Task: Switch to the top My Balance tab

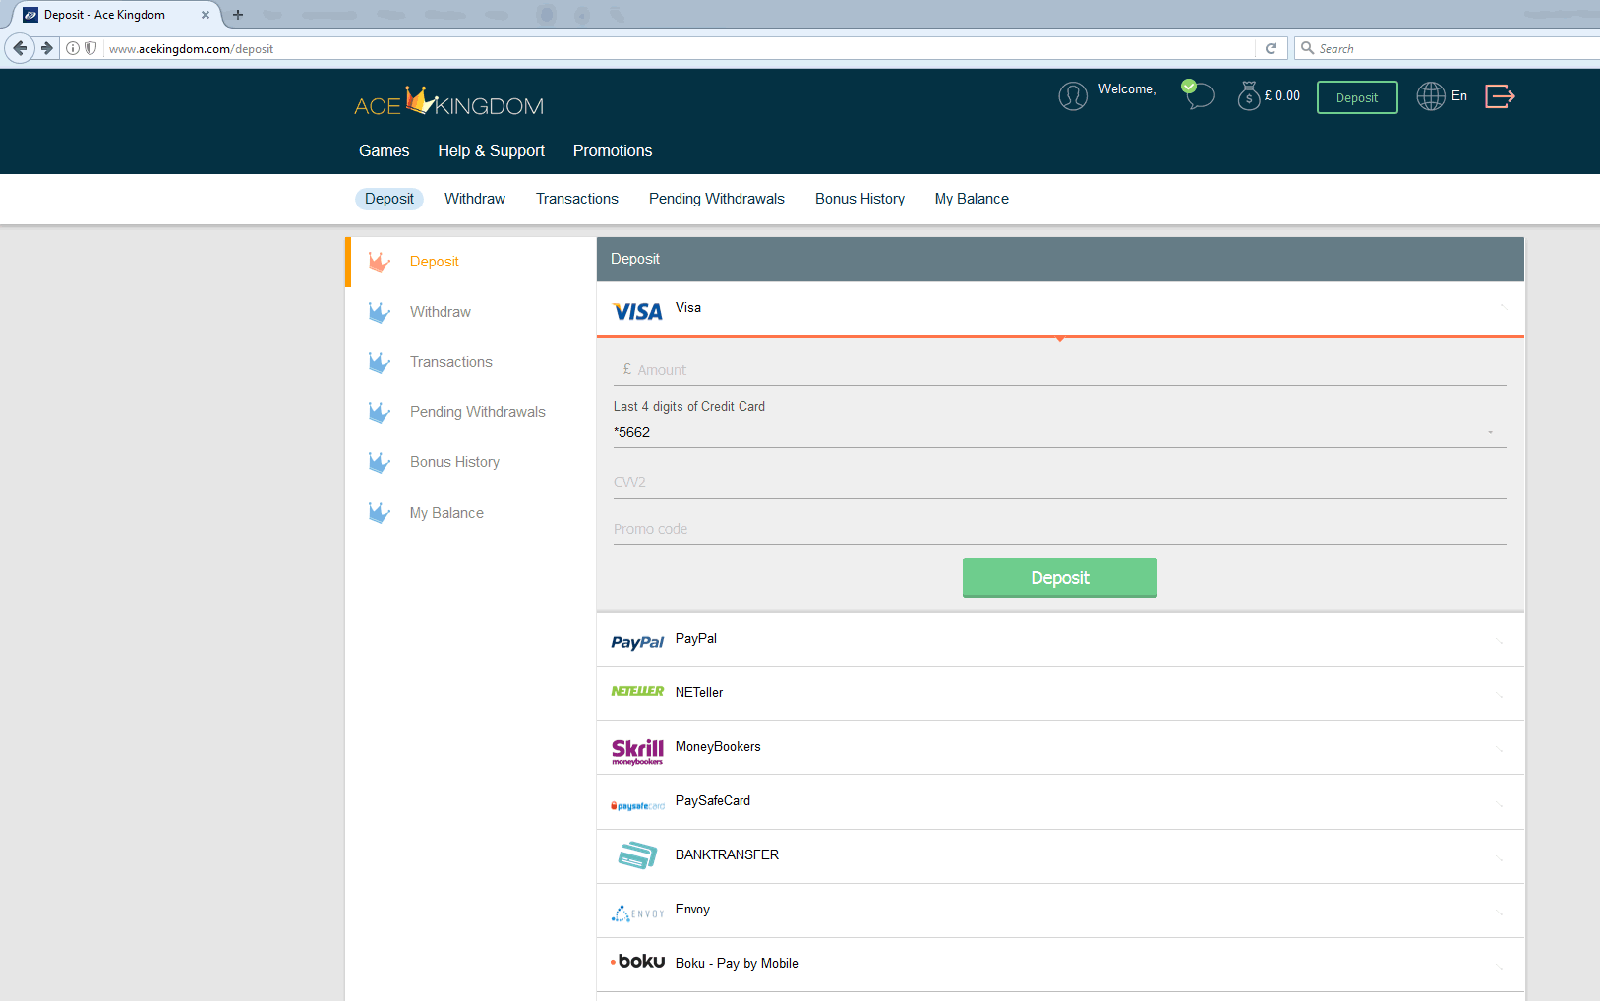Action: [971, 199]
